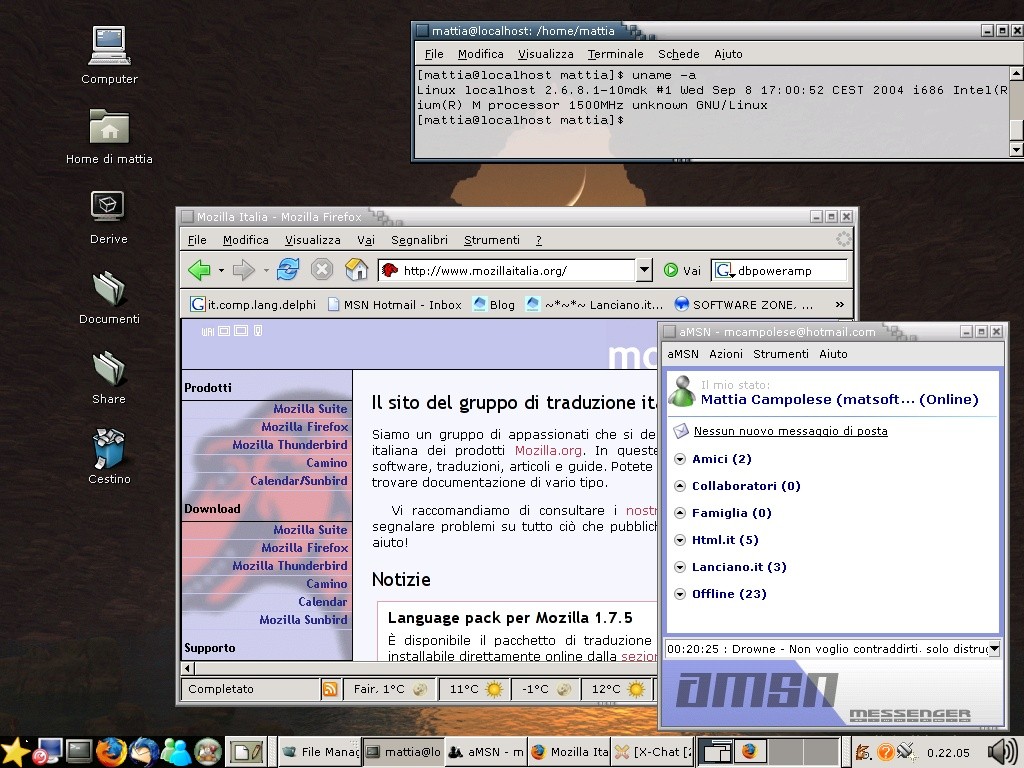Click Firefox's stop loading button

(x=321, y=270)
